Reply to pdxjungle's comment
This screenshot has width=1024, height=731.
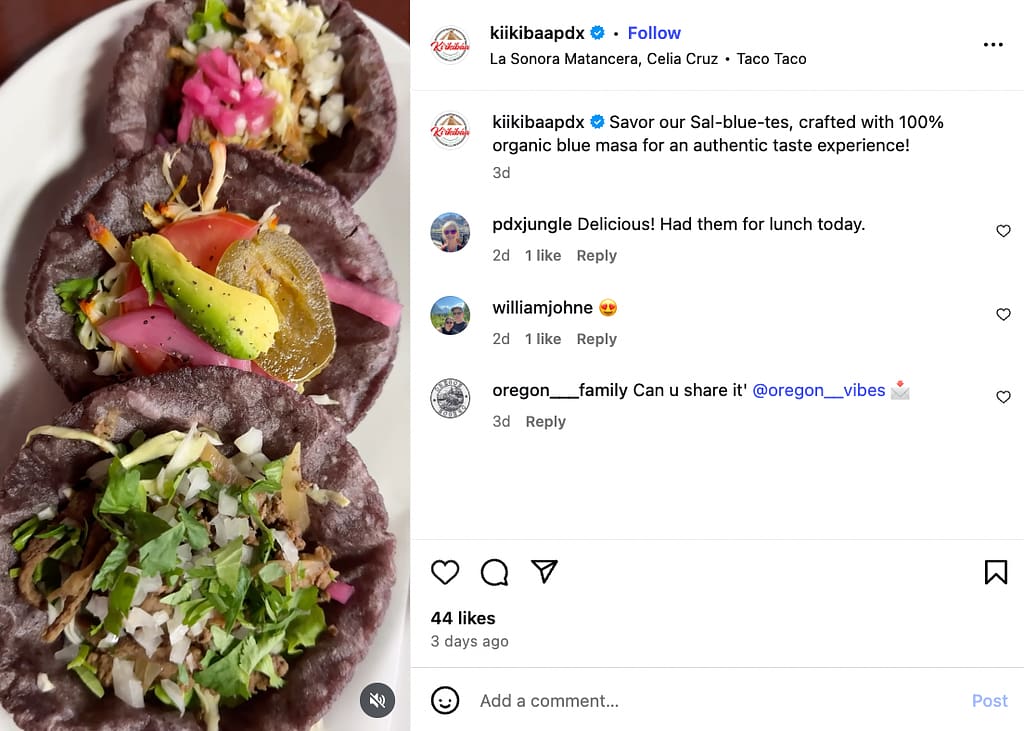tap(596, 256)
